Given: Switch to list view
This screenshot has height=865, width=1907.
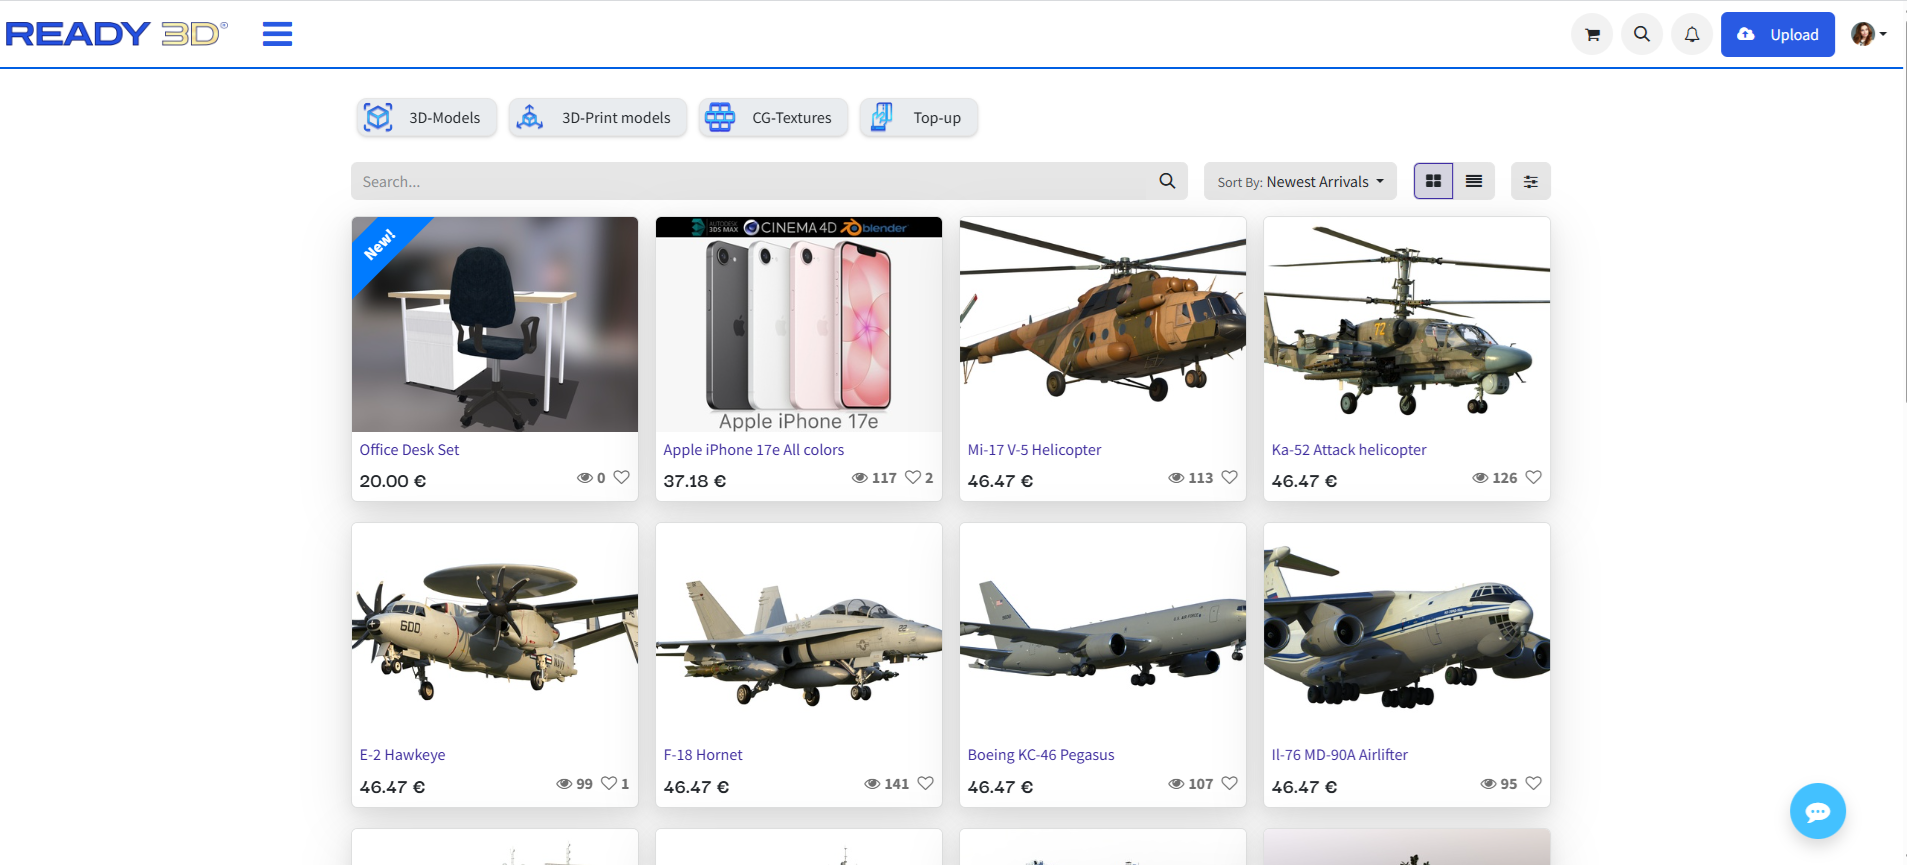Looking at the screenshot, I should tap(1474, 181).
